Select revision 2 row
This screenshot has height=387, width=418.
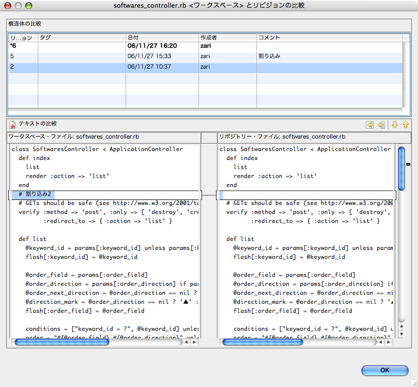[x=205, y=67]
